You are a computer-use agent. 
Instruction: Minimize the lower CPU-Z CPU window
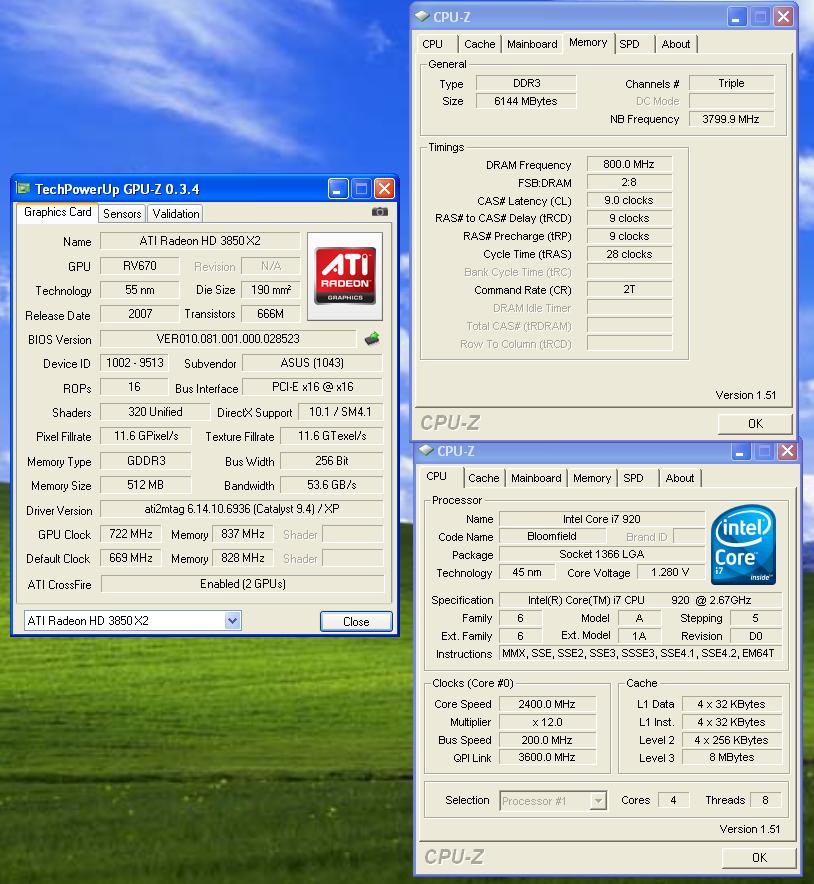click(x=740, y=451)
